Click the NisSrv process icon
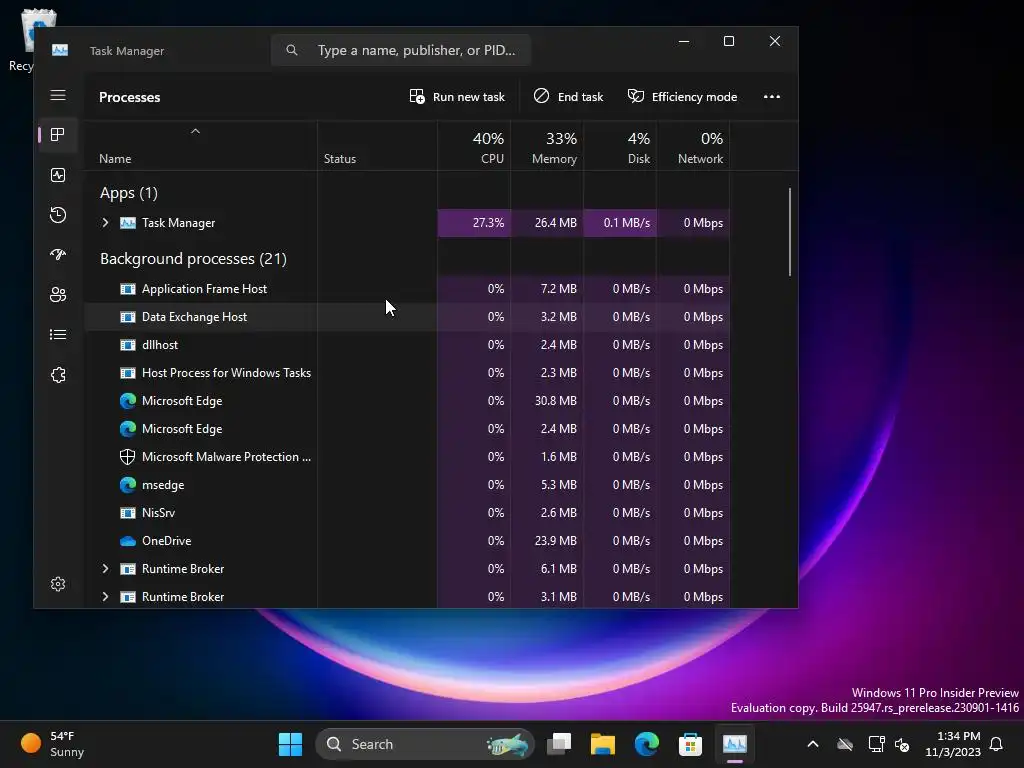Viewport: 1024px width, 768px height. [x=128, y=513]
